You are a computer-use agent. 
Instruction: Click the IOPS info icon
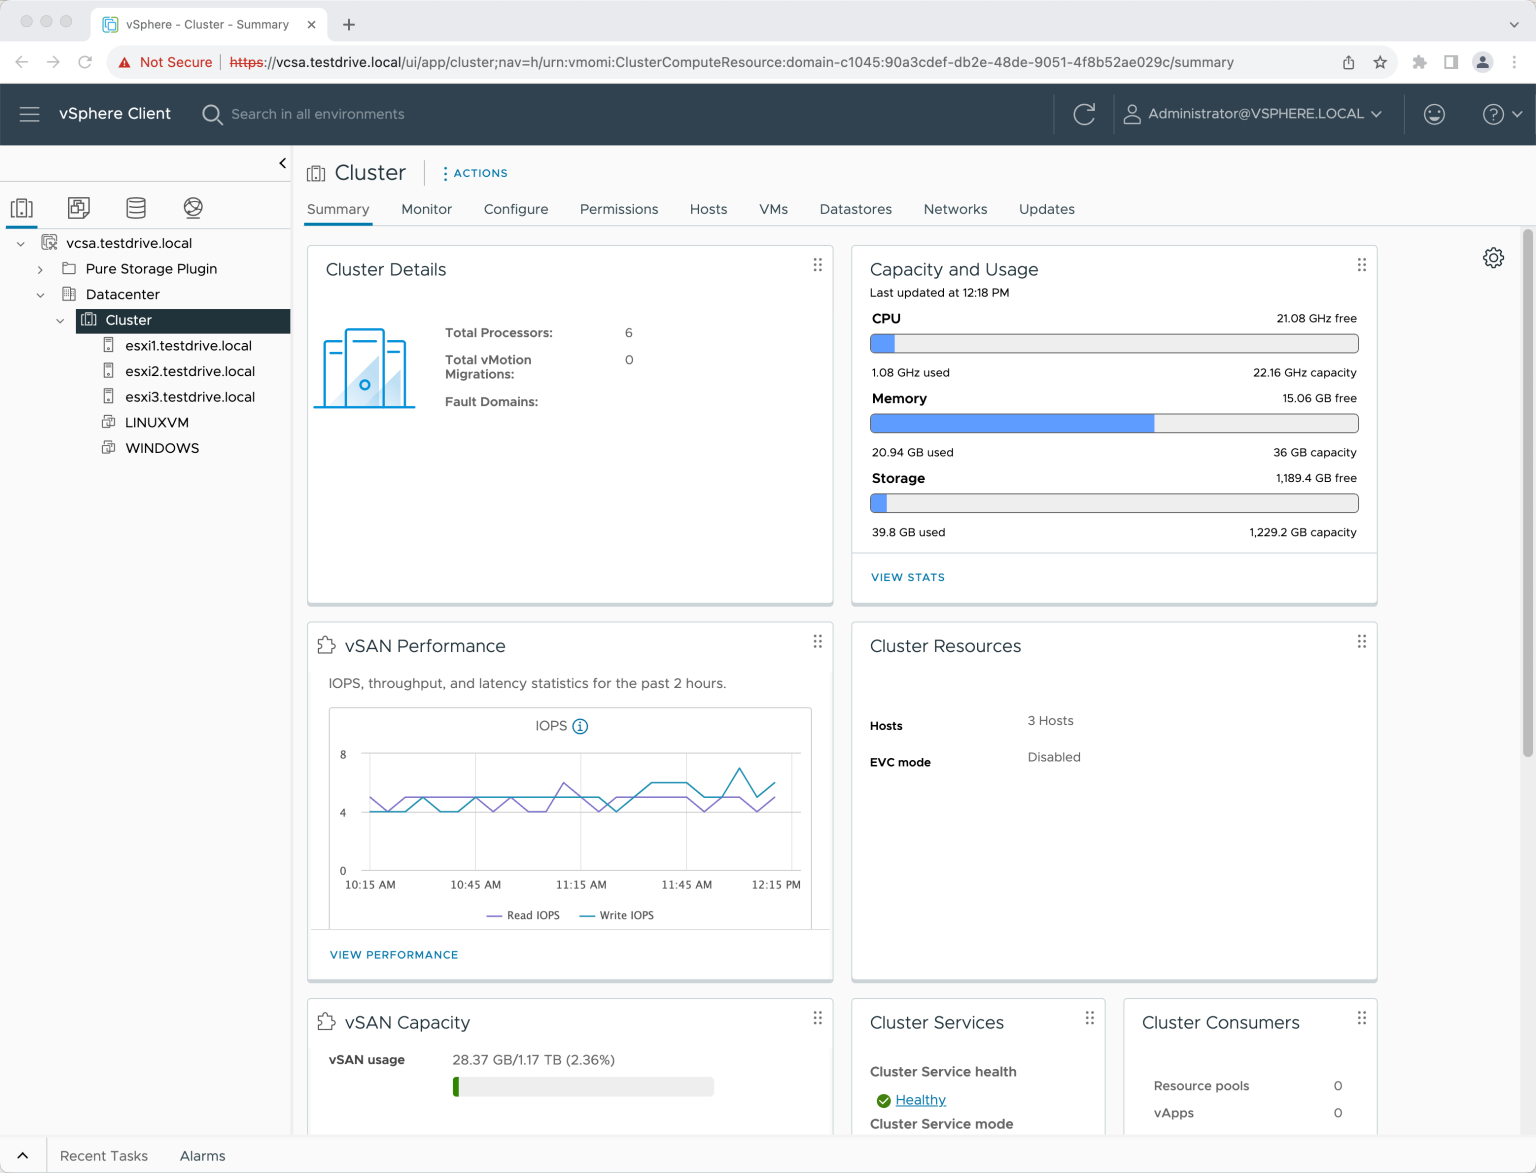(580, 726)
